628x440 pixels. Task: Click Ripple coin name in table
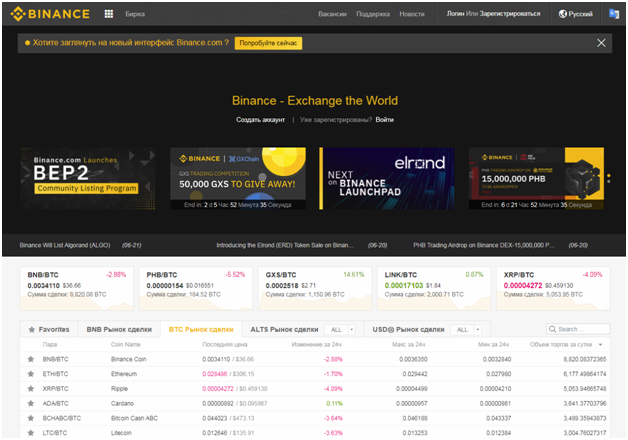(119, 389)
